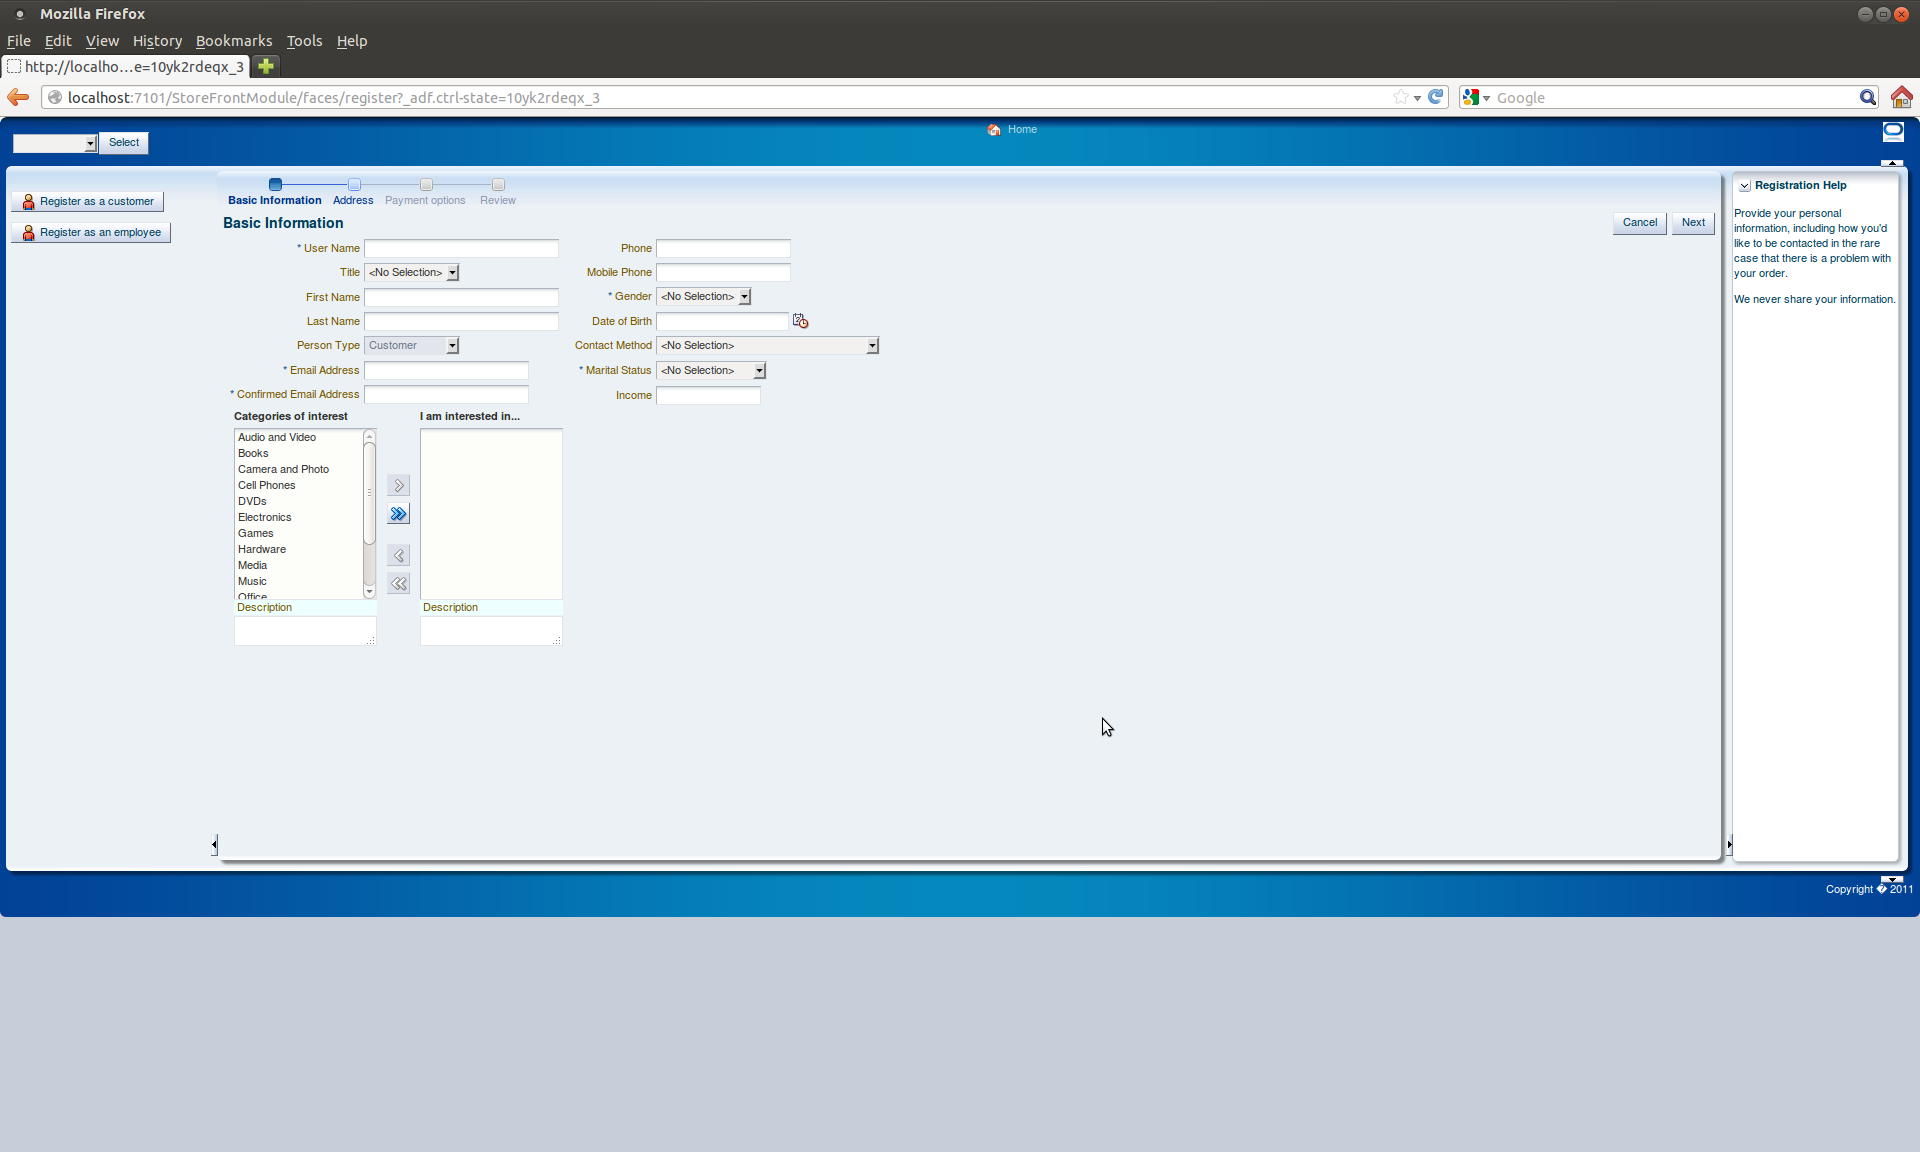Click the single left-arrow shuttle button
This screenshot has width=1920, height=1152.
pos(398,555)
